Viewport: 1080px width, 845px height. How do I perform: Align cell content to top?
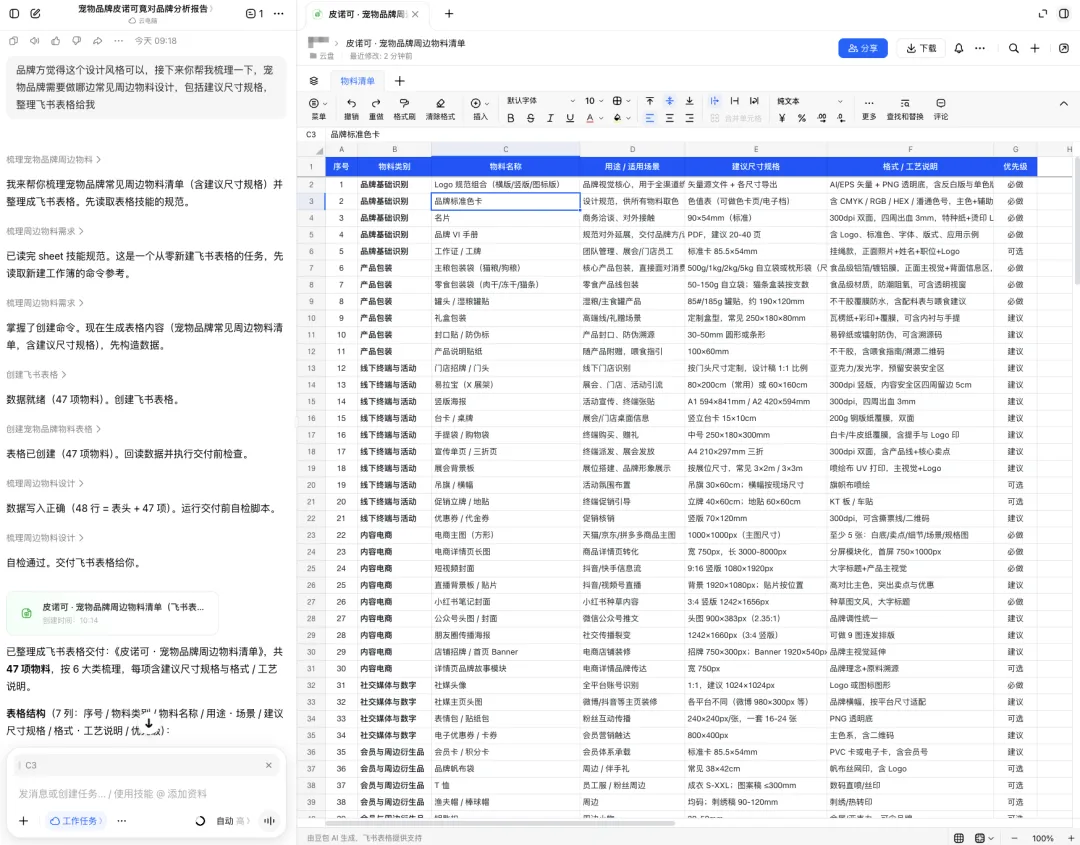click(650, 101)
